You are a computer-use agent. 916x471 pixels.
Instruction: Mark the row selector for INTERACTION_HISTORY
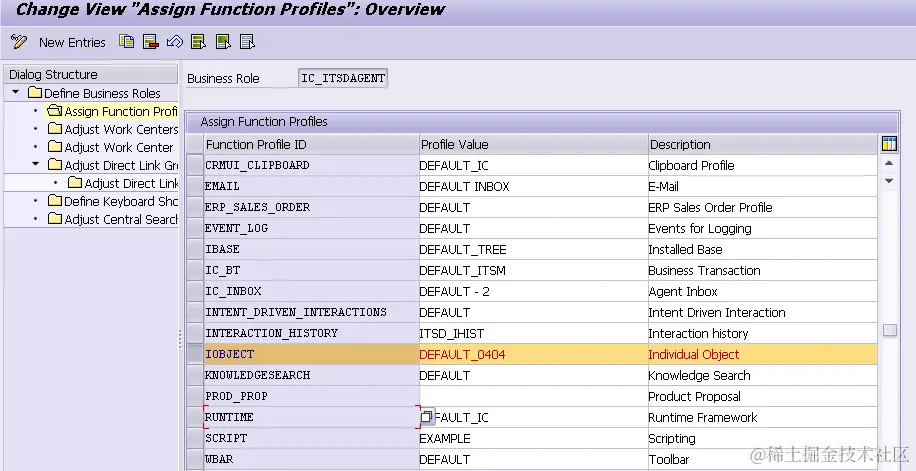click(x=195, y=334)
